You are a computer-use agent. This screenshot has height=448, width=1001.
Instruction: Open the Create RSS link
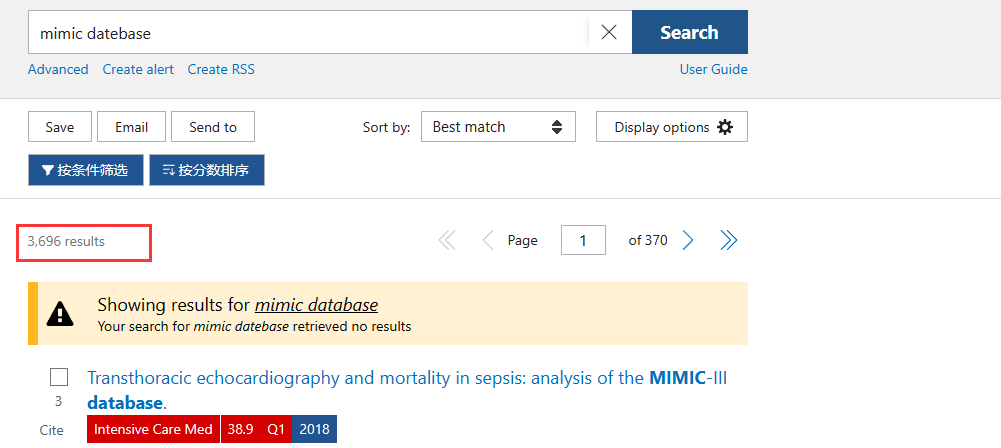[221, 69]
